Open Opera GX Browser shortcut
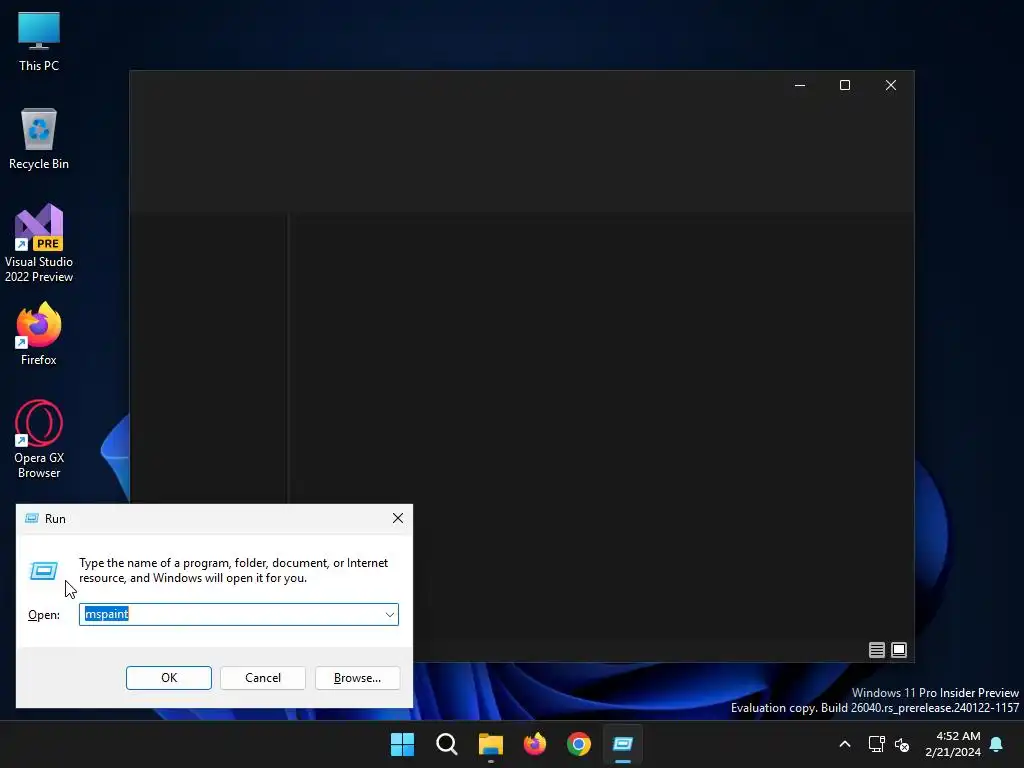Image resolution: width=1024 pixels, height=768 pixels. [x=39, y=439]
